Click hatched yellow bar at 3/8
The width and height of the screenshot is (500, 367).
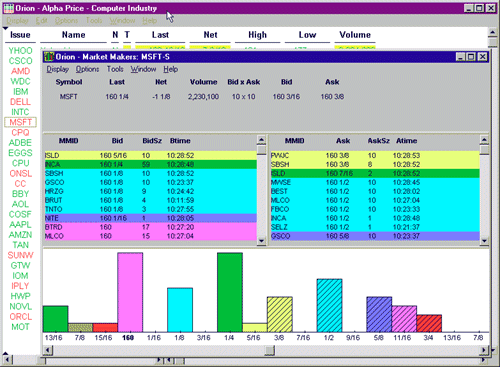coord(280,314)
